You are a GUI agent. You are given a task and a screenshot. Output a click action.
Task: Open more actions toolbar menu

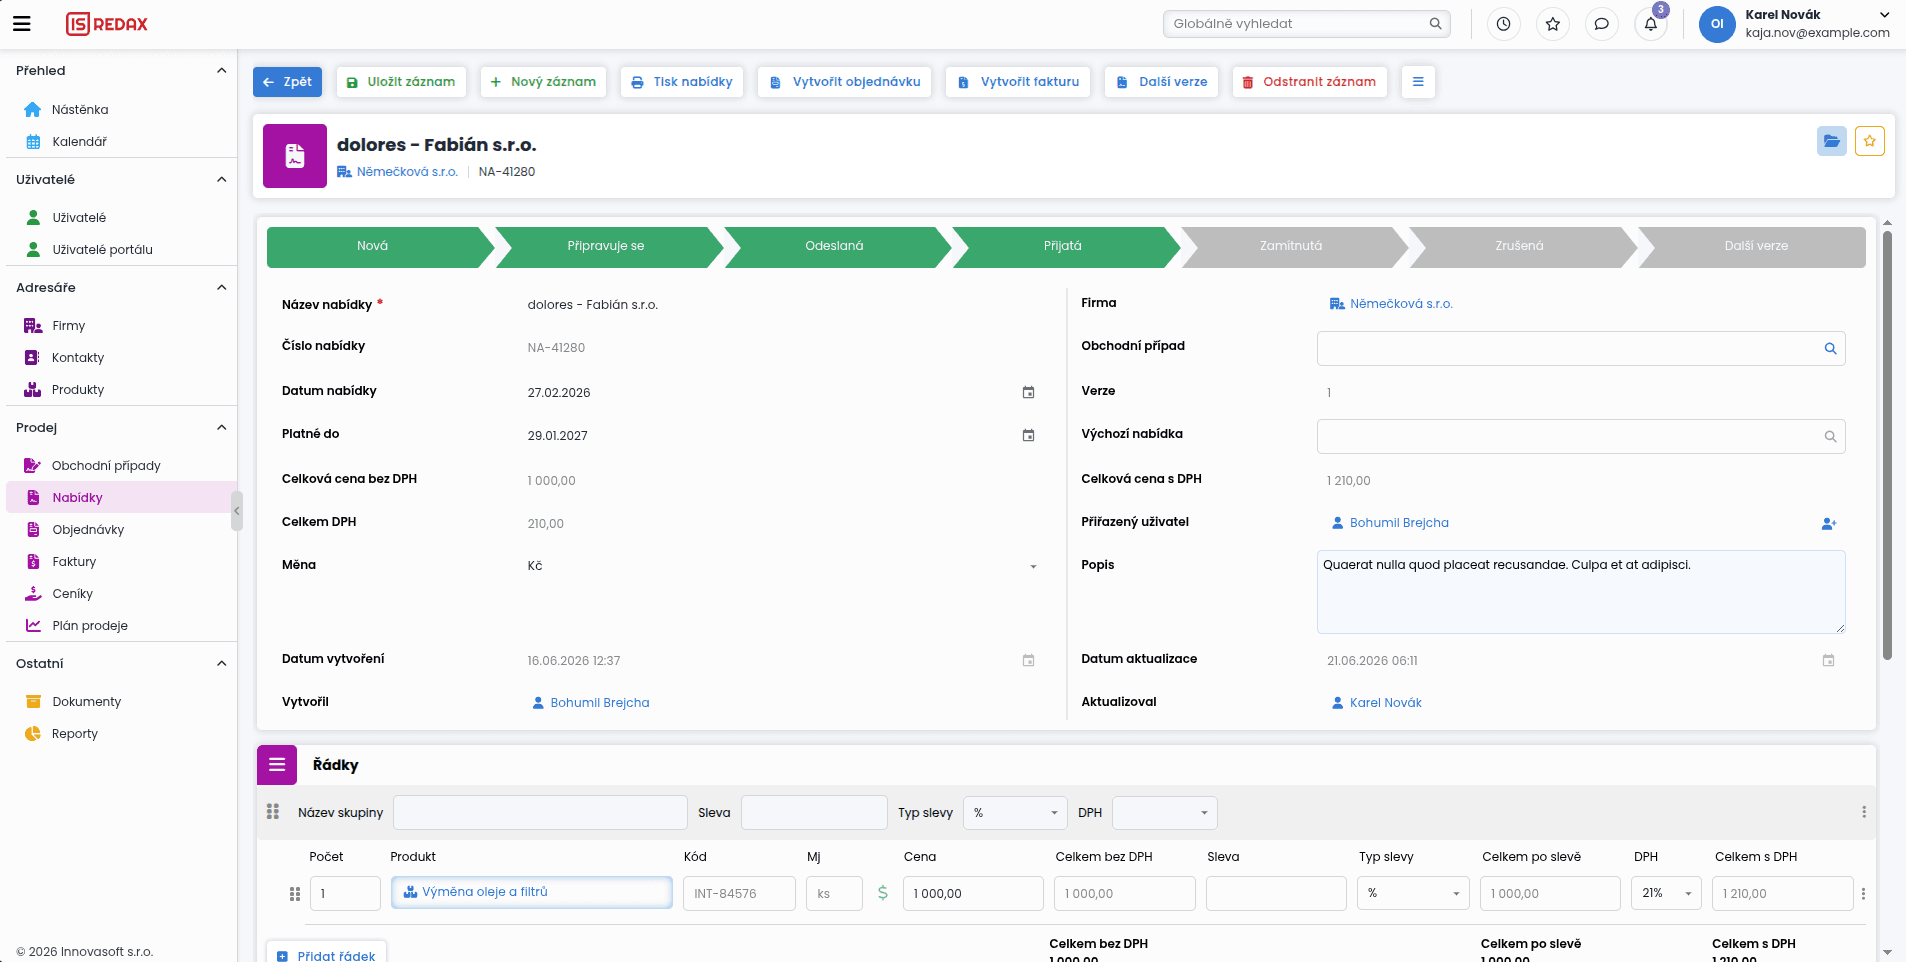tap(1418, 82)
